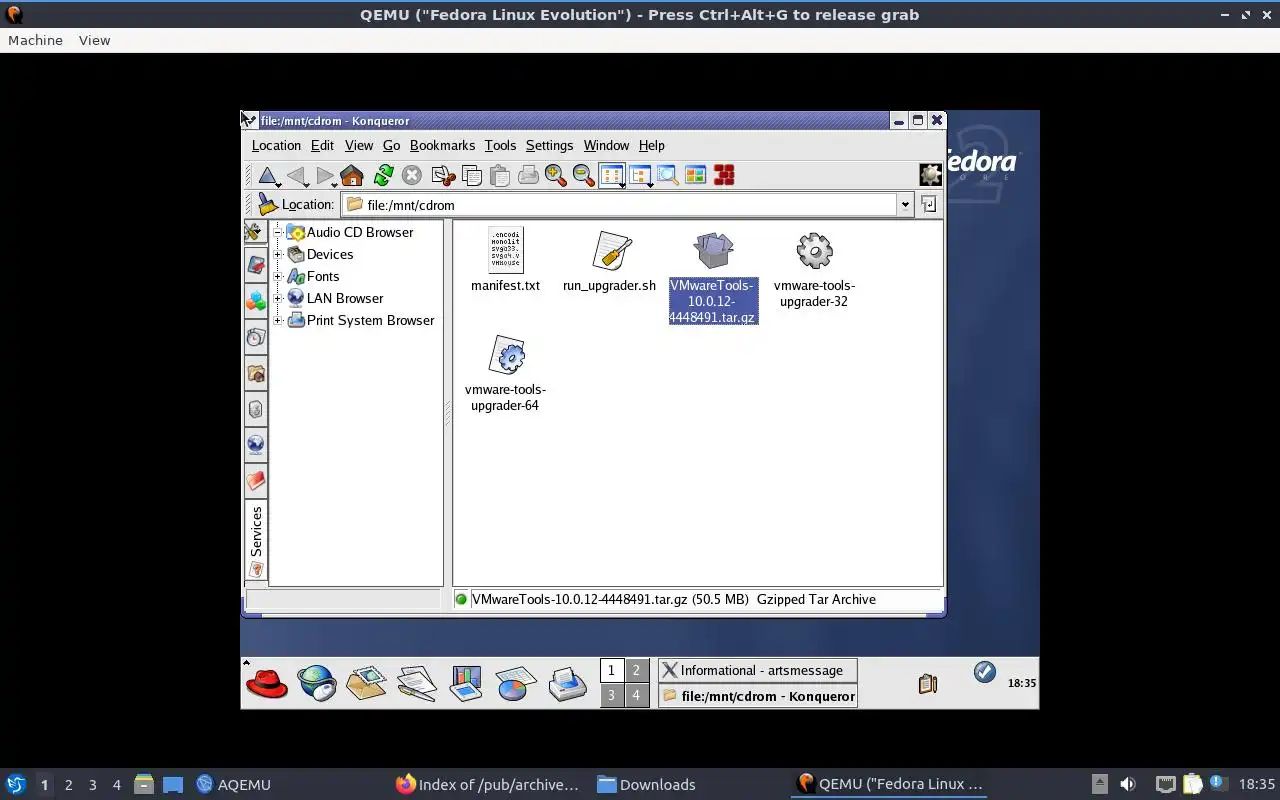Screen dimensions: 1280x800
Task: Open the Settings menu
Action: point(549,145)
